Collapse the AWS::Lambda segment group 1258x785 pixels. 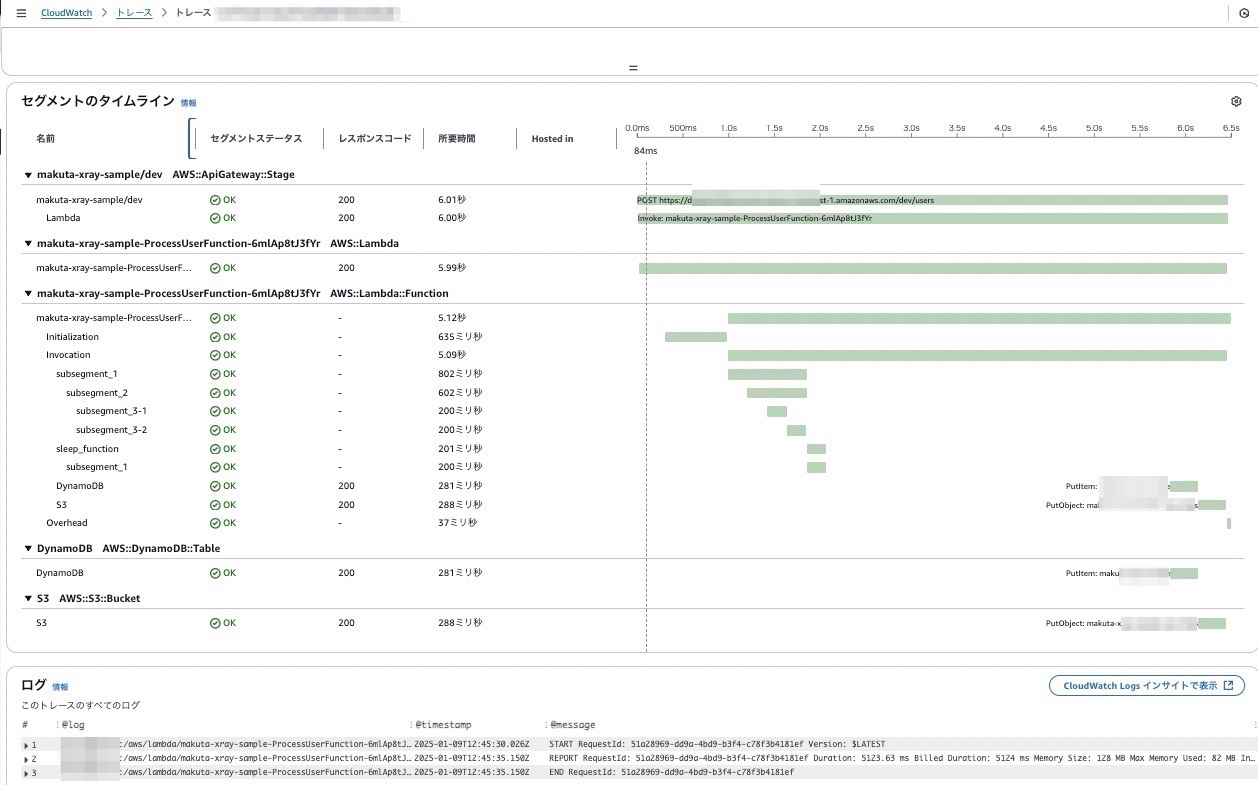(28, 243)
